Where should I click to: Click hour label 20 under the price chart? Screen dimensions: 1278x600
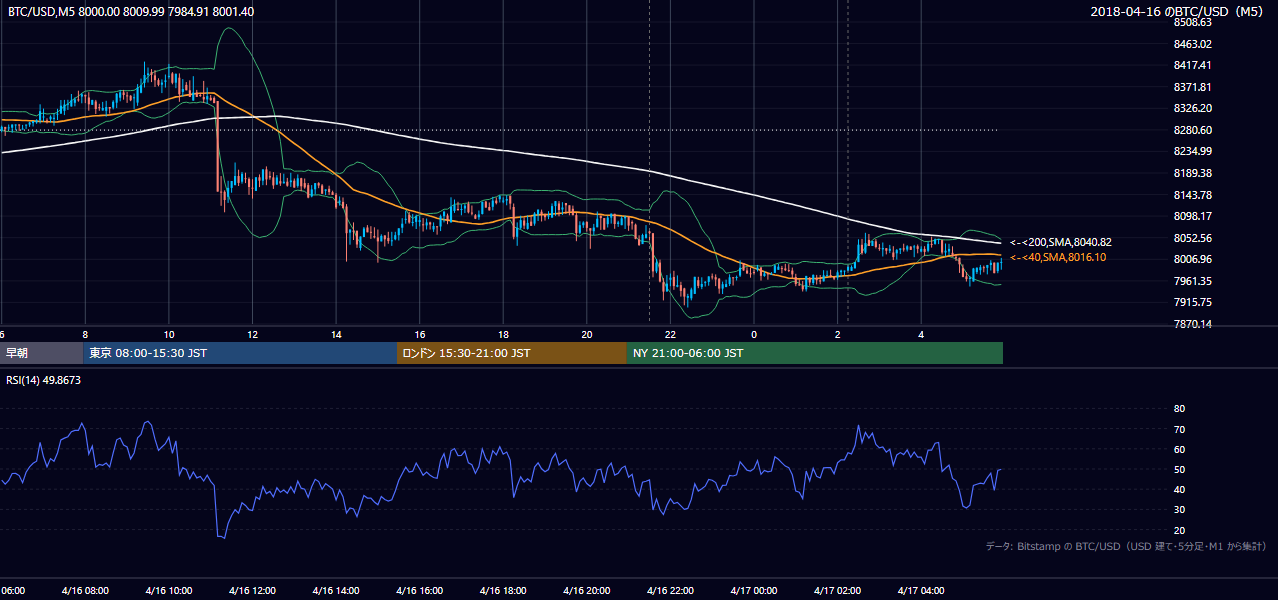pos(587,334)
